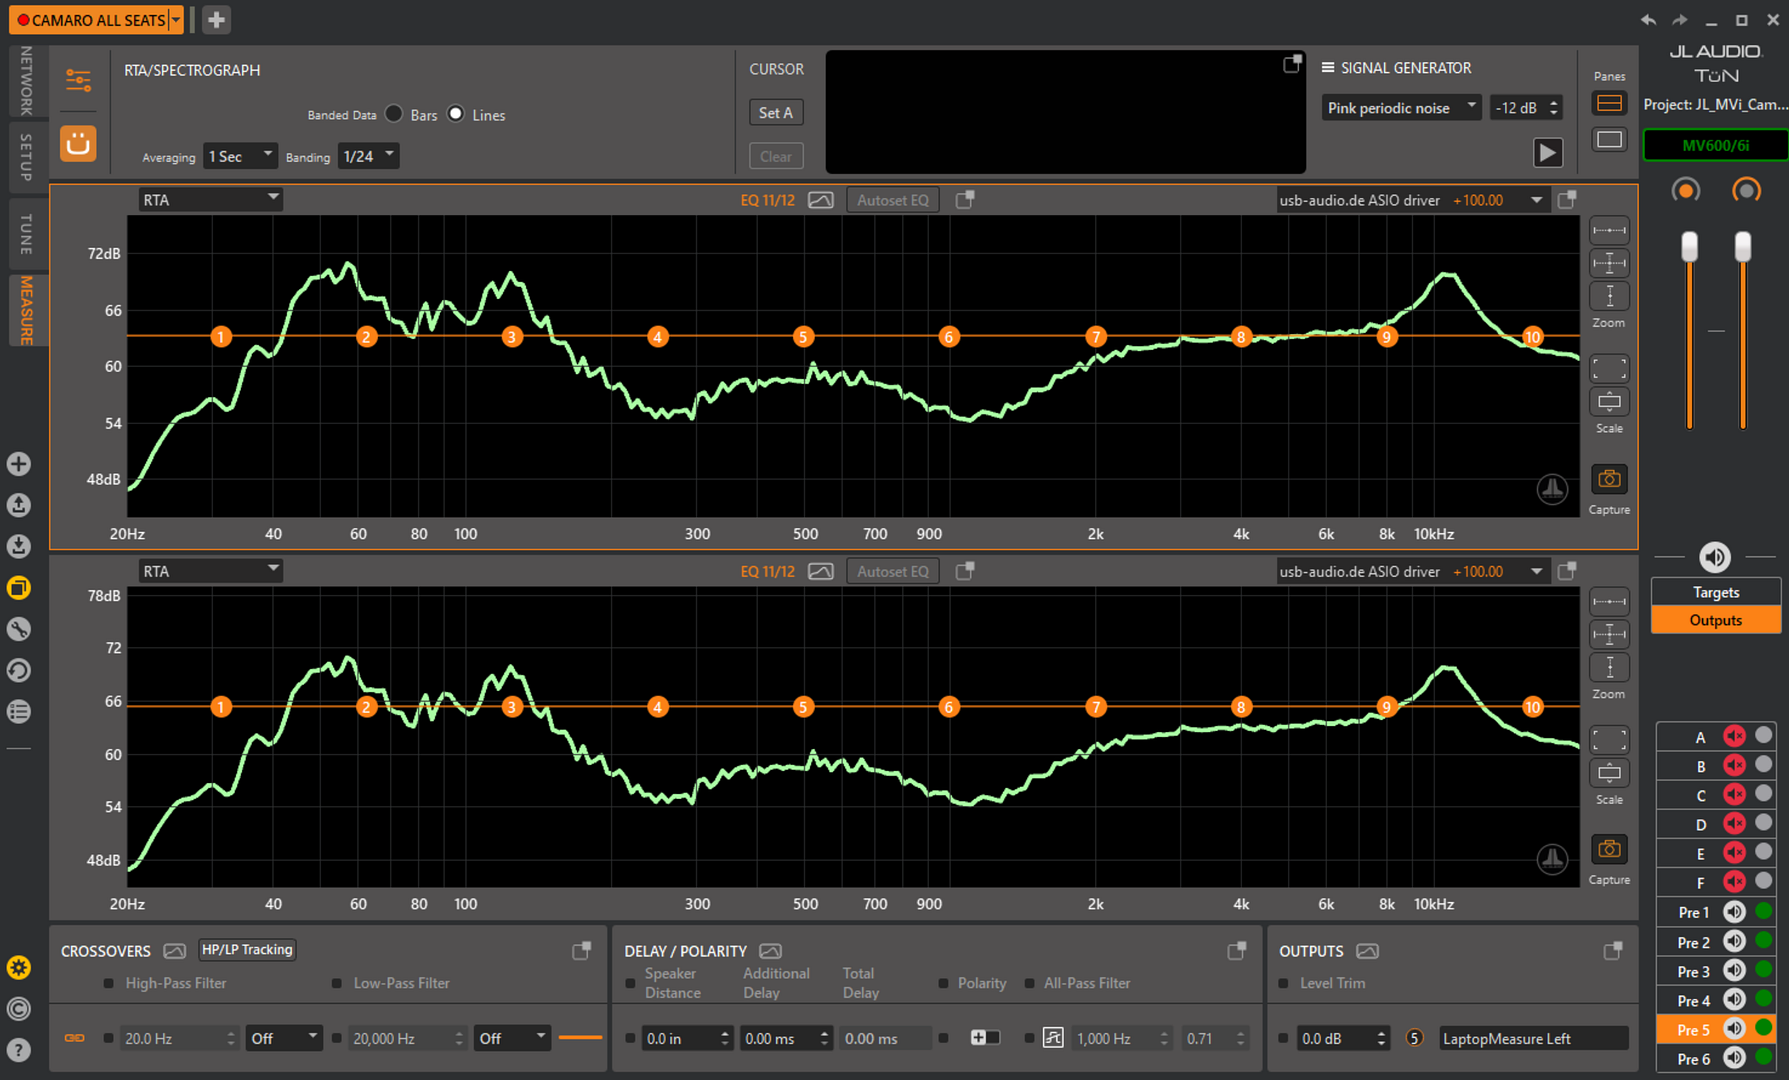1789x1080 pixels.
Task: Select the Targets tab
Action: (1715, 592)
